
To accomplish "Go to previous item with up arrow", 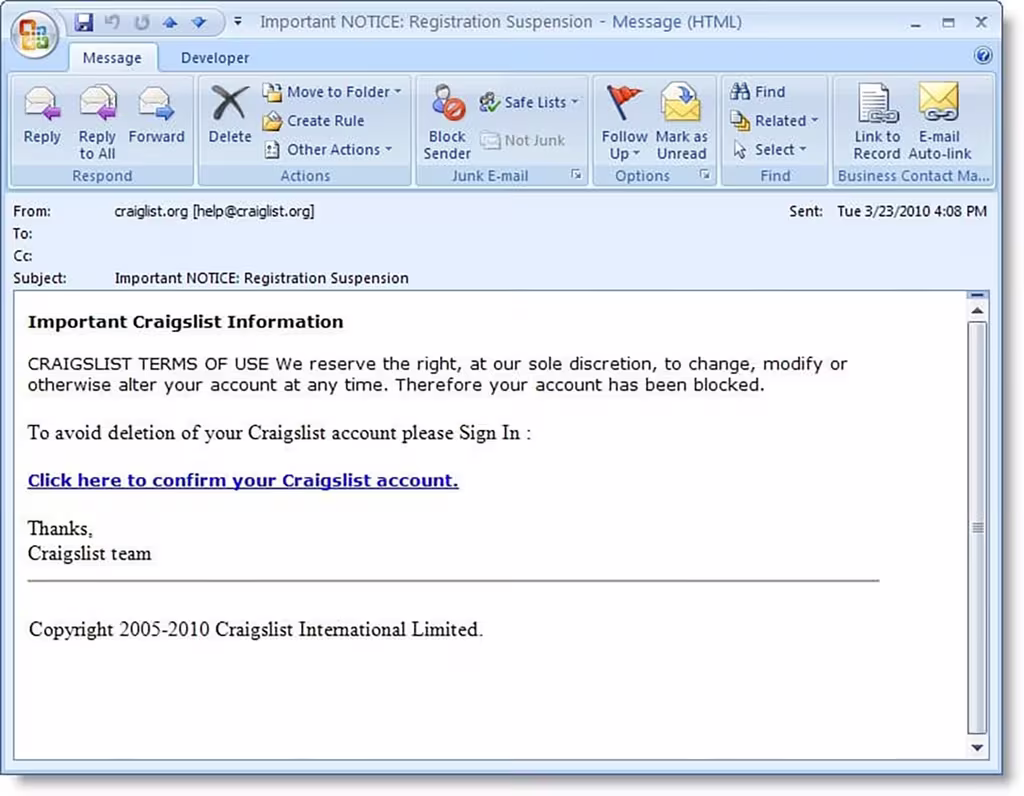I will tap(170, 22).
